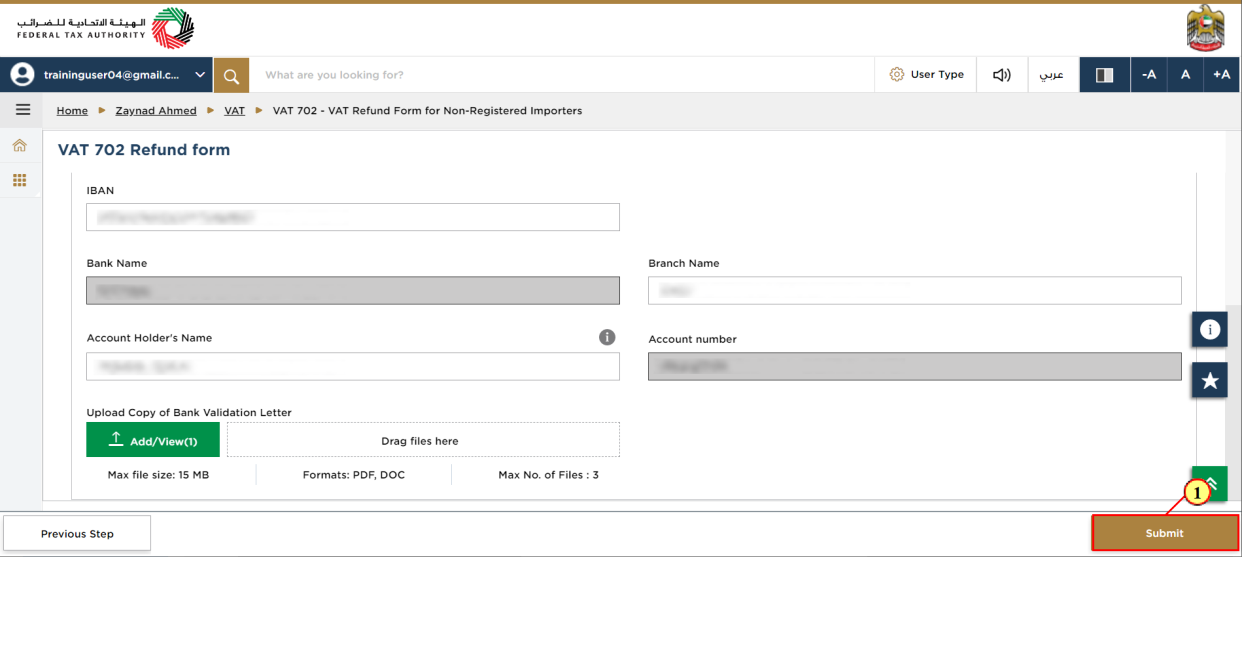This screenshot has height=648, width=1242.
Task: Click the 'Max file size: 15 MB' text
Action: pos(158,475)
